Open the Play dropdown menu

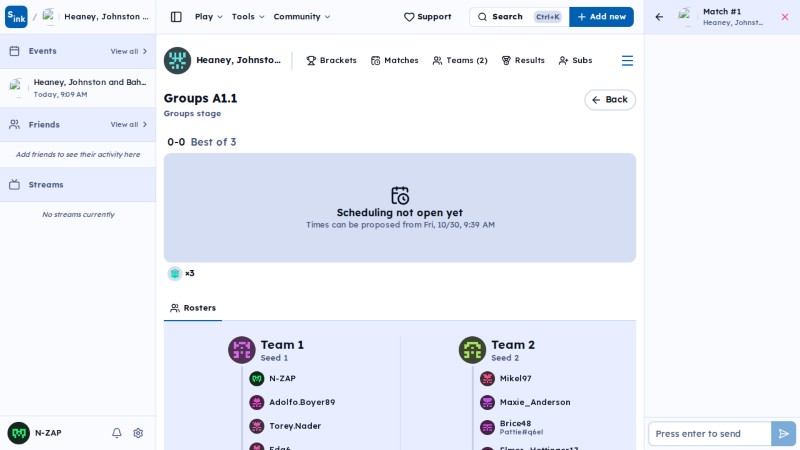(x=209, y=17)
